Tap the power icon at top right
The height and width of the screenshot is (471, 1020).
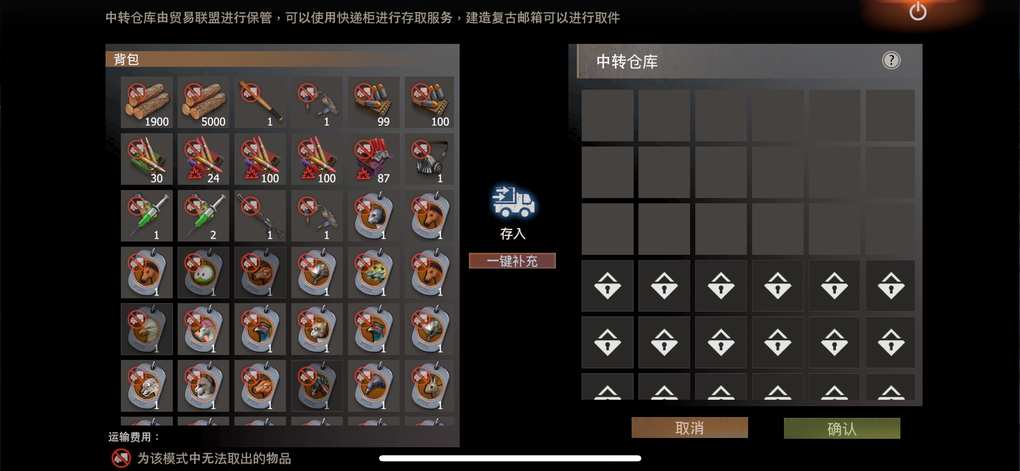(x=918, y=11)
